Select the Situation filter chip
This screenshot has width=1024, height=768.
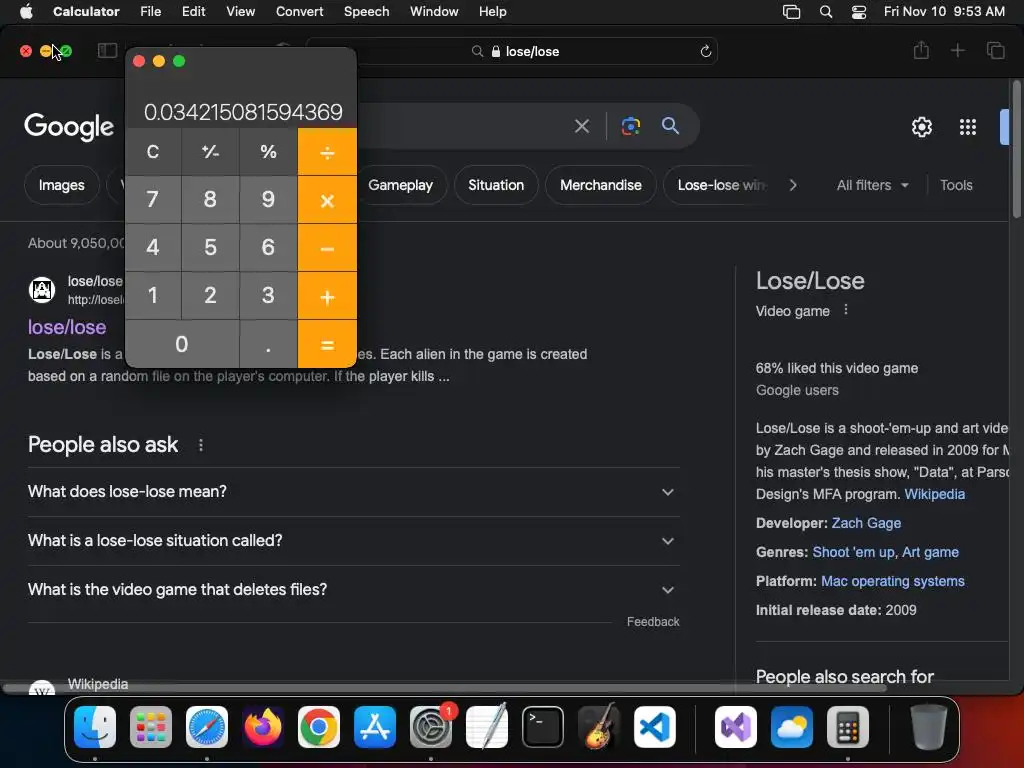(x=496, y=185)
